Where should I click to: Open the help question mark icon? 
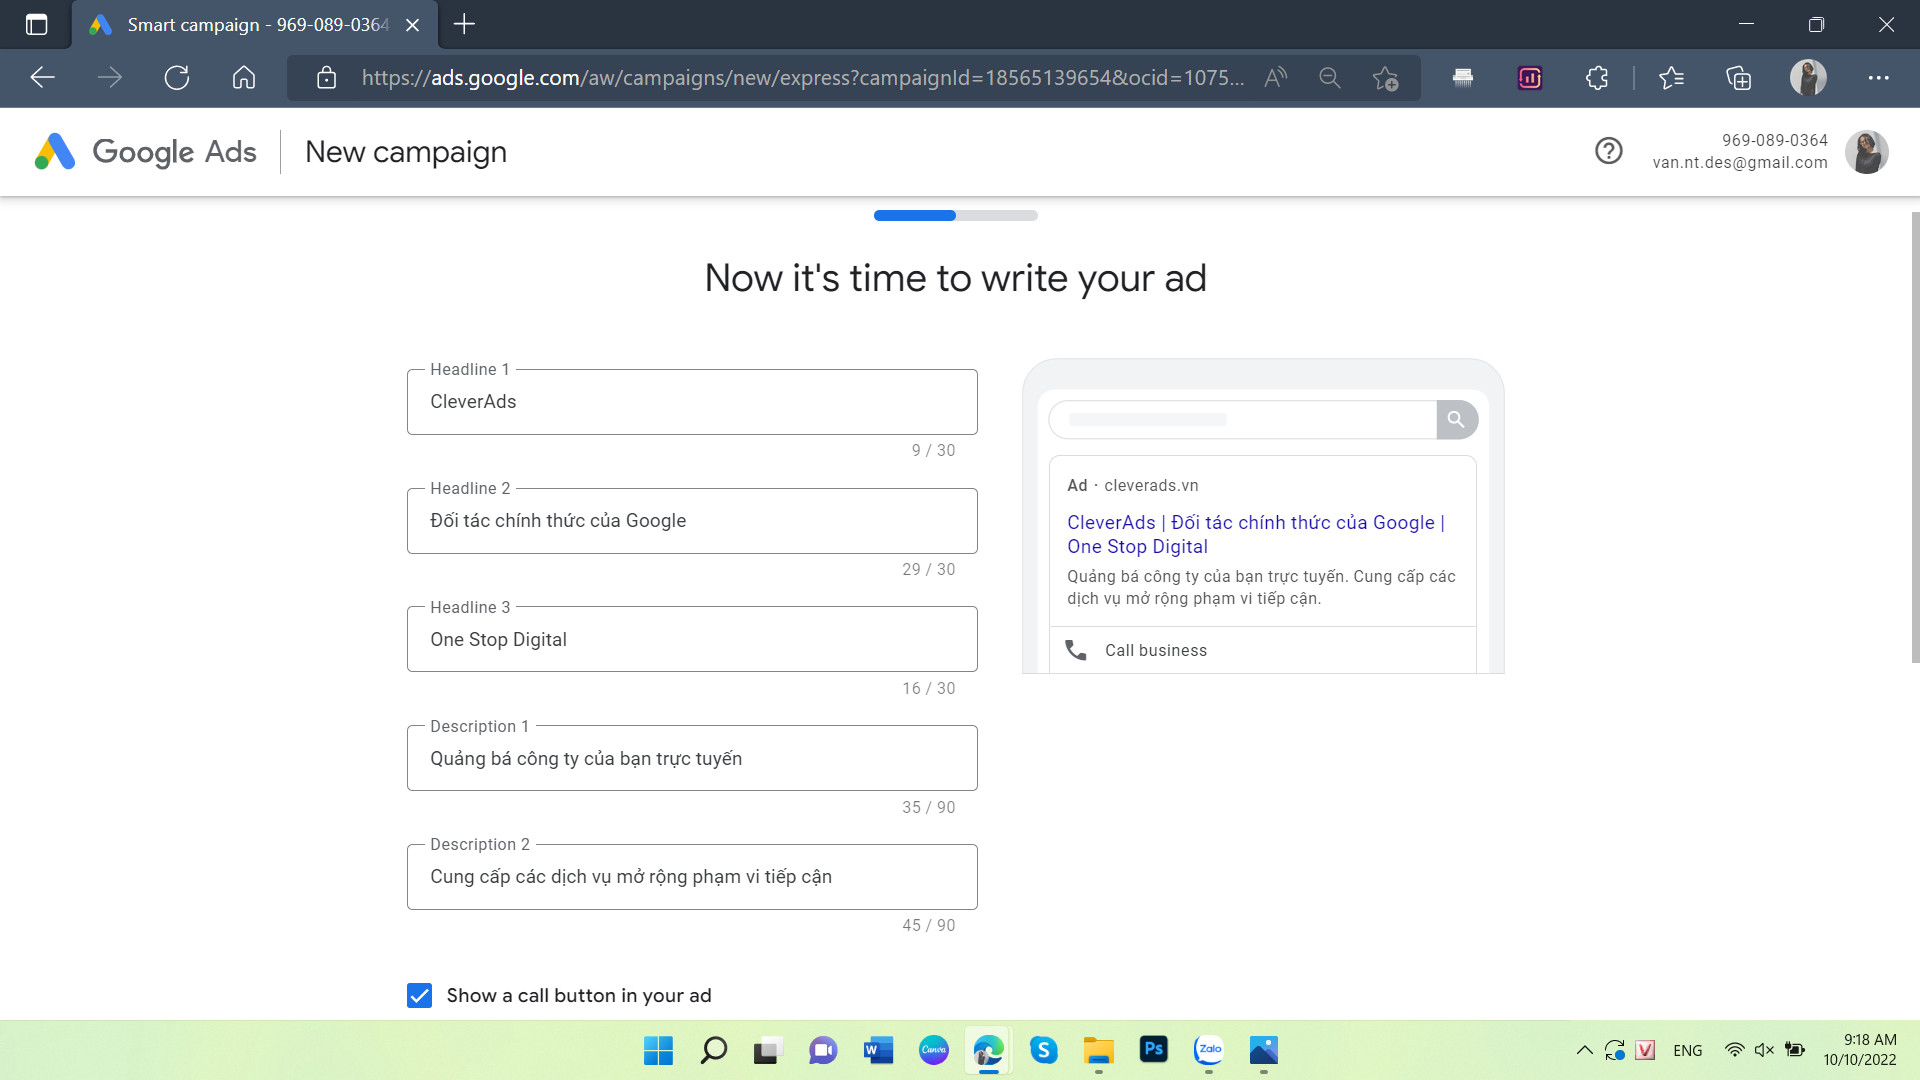pyautogui.click(x=1608, y=151)
